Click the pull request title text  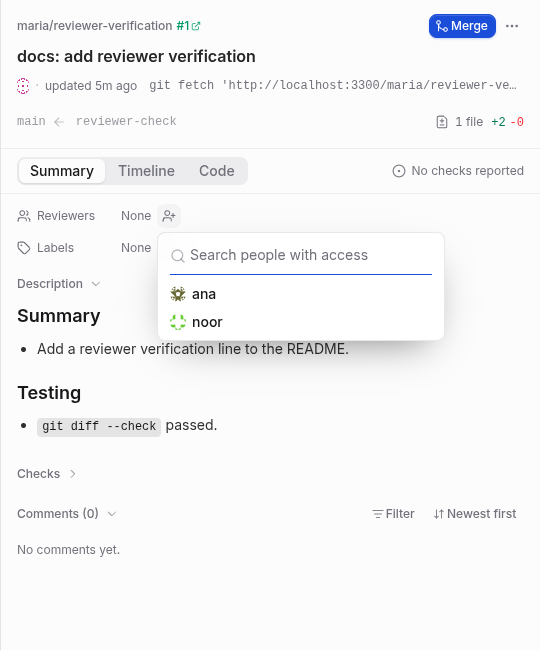pyautogui.click(x=136, y=56)
